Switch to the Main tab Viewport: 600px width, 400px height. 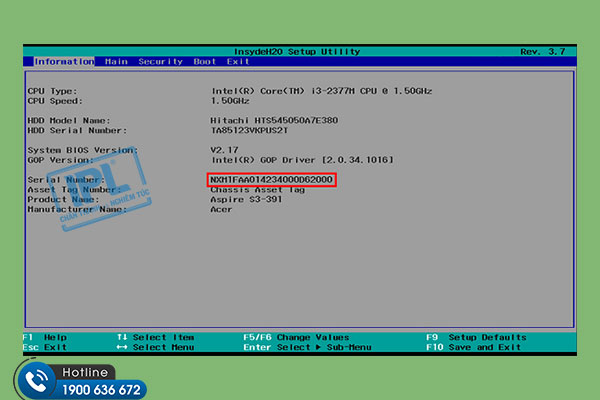click(116, 62)
